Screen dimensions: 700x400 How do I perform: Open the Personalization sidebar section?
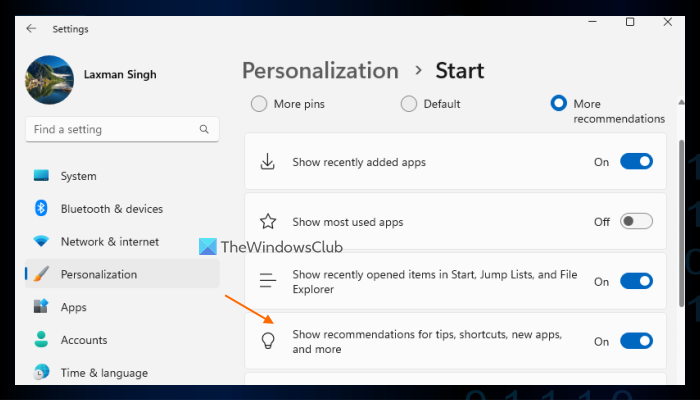(99, 274)
